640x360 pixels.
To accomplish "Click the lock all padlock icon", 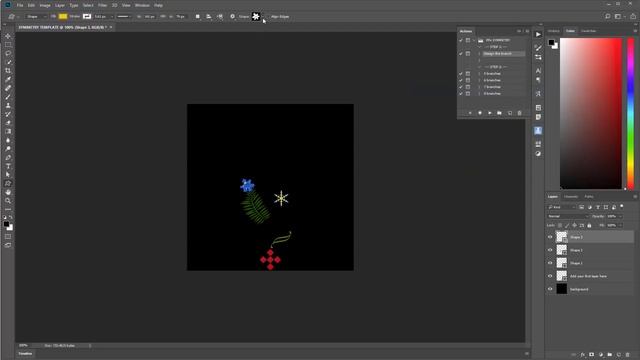I will 589,225.
